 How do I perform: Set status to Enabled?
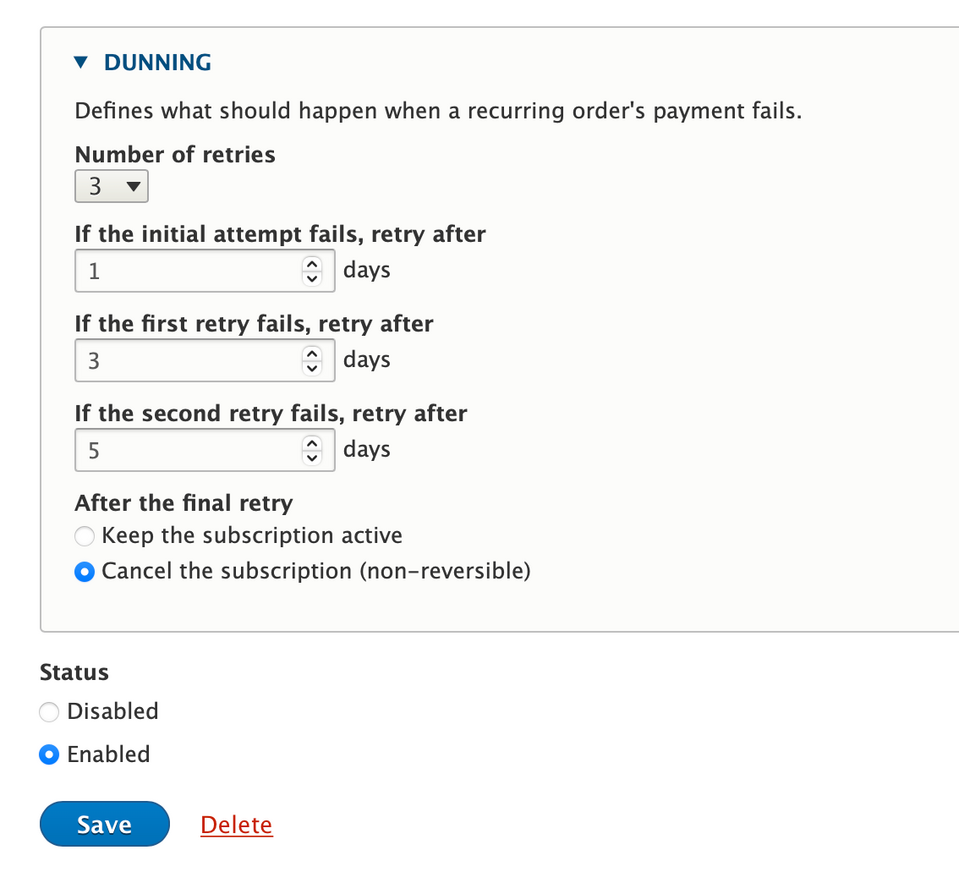(x=49, y=755)
